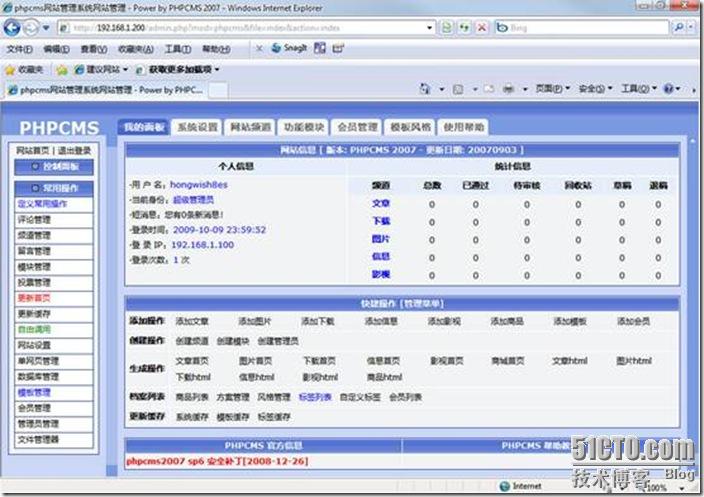Switch to the 我的面板 tab
The image size is (704, 497).
pyautogui.click(x=144, y=127)
